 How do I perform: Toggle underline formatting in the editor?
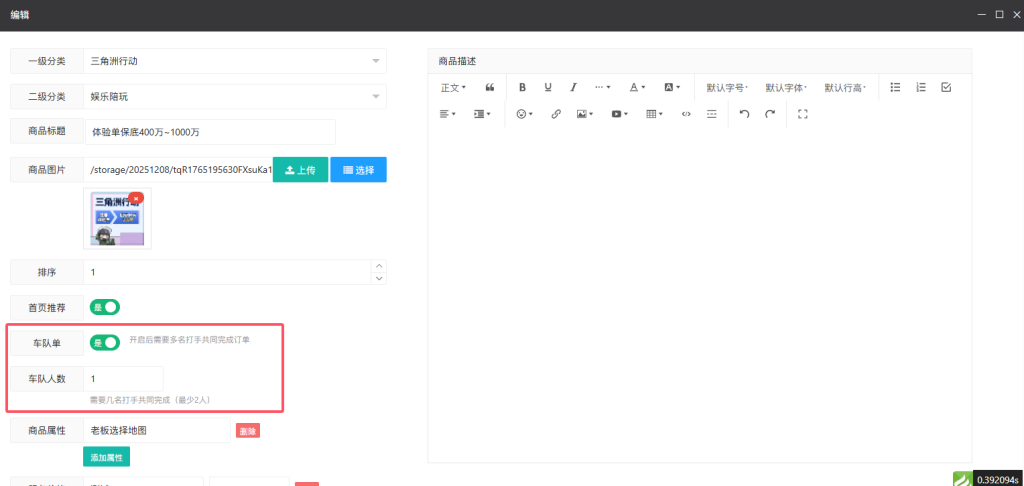coord(548,87)
